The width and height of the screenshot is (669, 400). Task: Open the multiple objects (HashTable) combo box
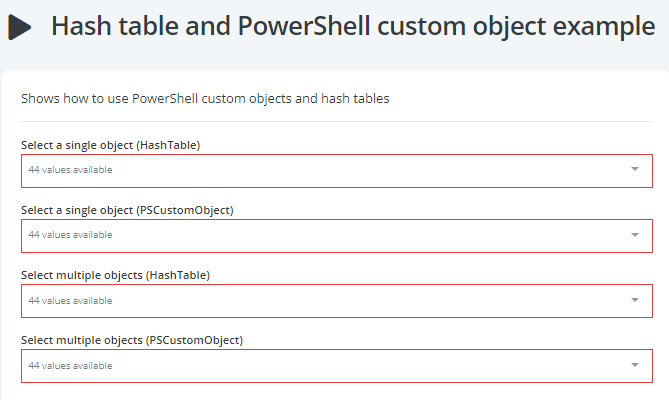pos(337,301)
